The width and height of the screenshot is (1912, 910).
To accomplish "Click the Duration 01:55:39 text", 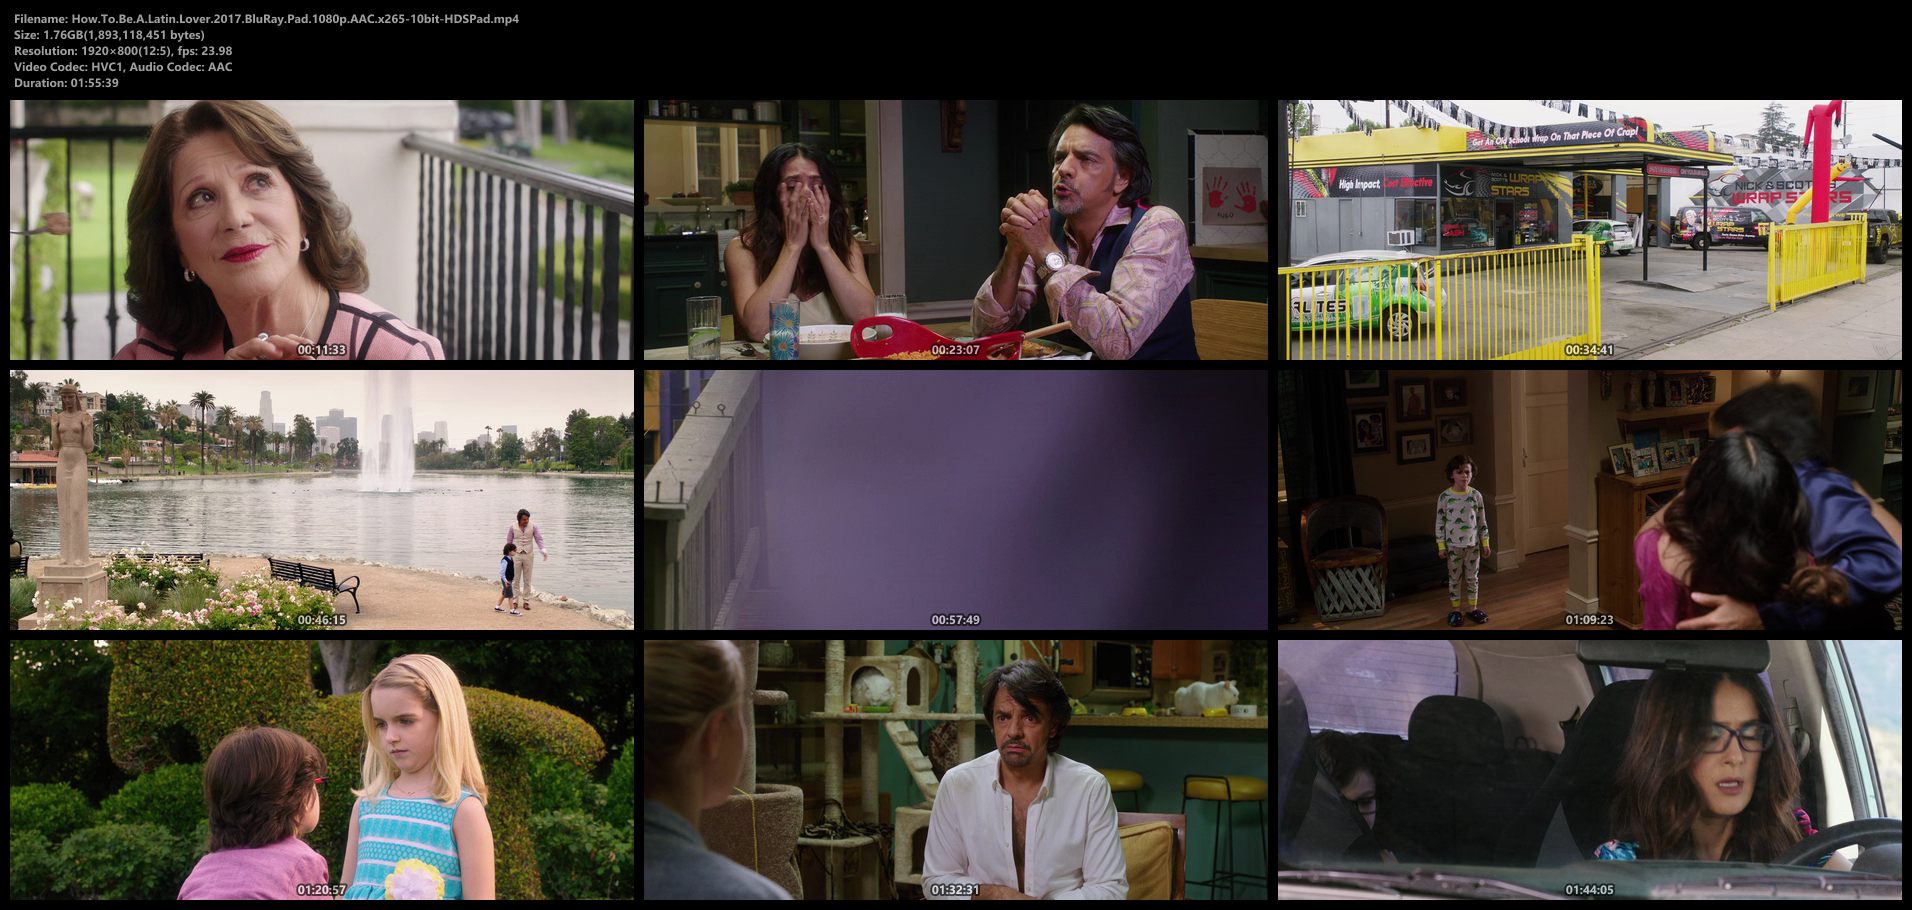I will pyautogui.click(x=66, y=83).
